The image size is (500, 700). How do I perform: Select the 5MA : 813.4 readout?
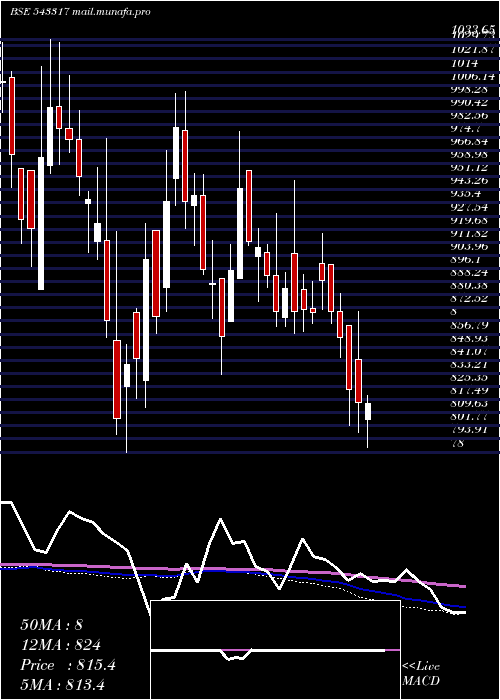[62, 684]
